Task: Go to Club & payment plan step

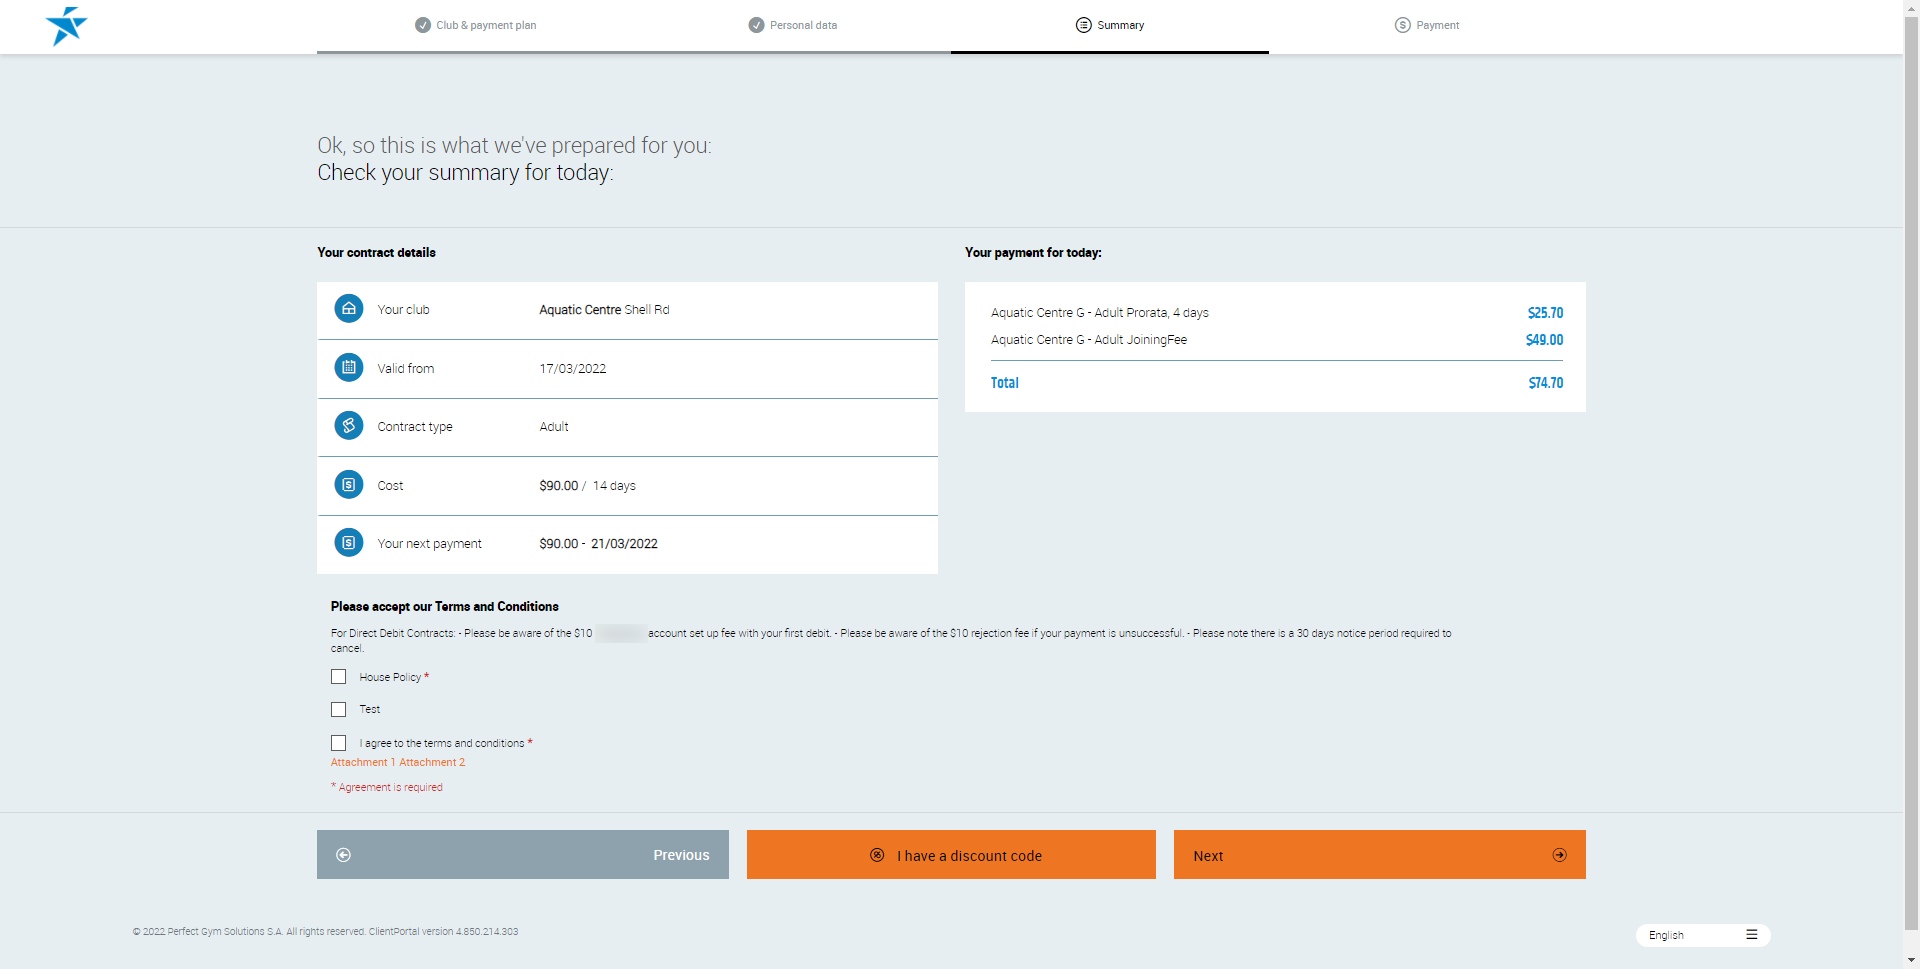Action: pos(476,25)
